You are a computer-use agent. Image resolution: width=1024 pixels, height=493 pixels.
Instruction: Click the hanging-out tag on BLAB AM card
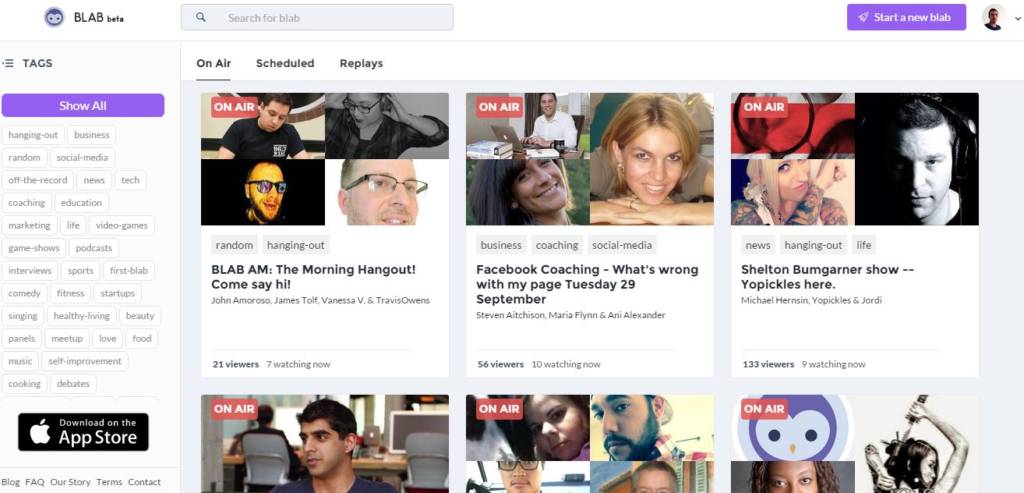[x=296, y=246]
